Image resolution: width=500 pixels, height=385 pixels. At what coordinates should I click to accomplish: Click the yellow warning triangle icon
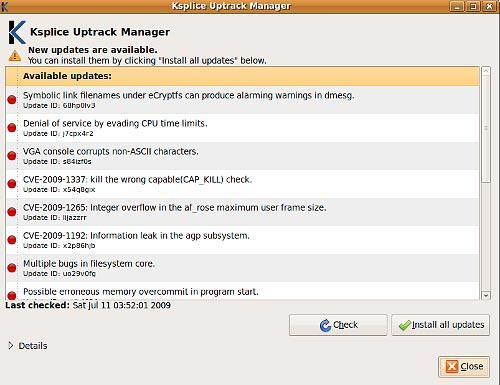15,56
